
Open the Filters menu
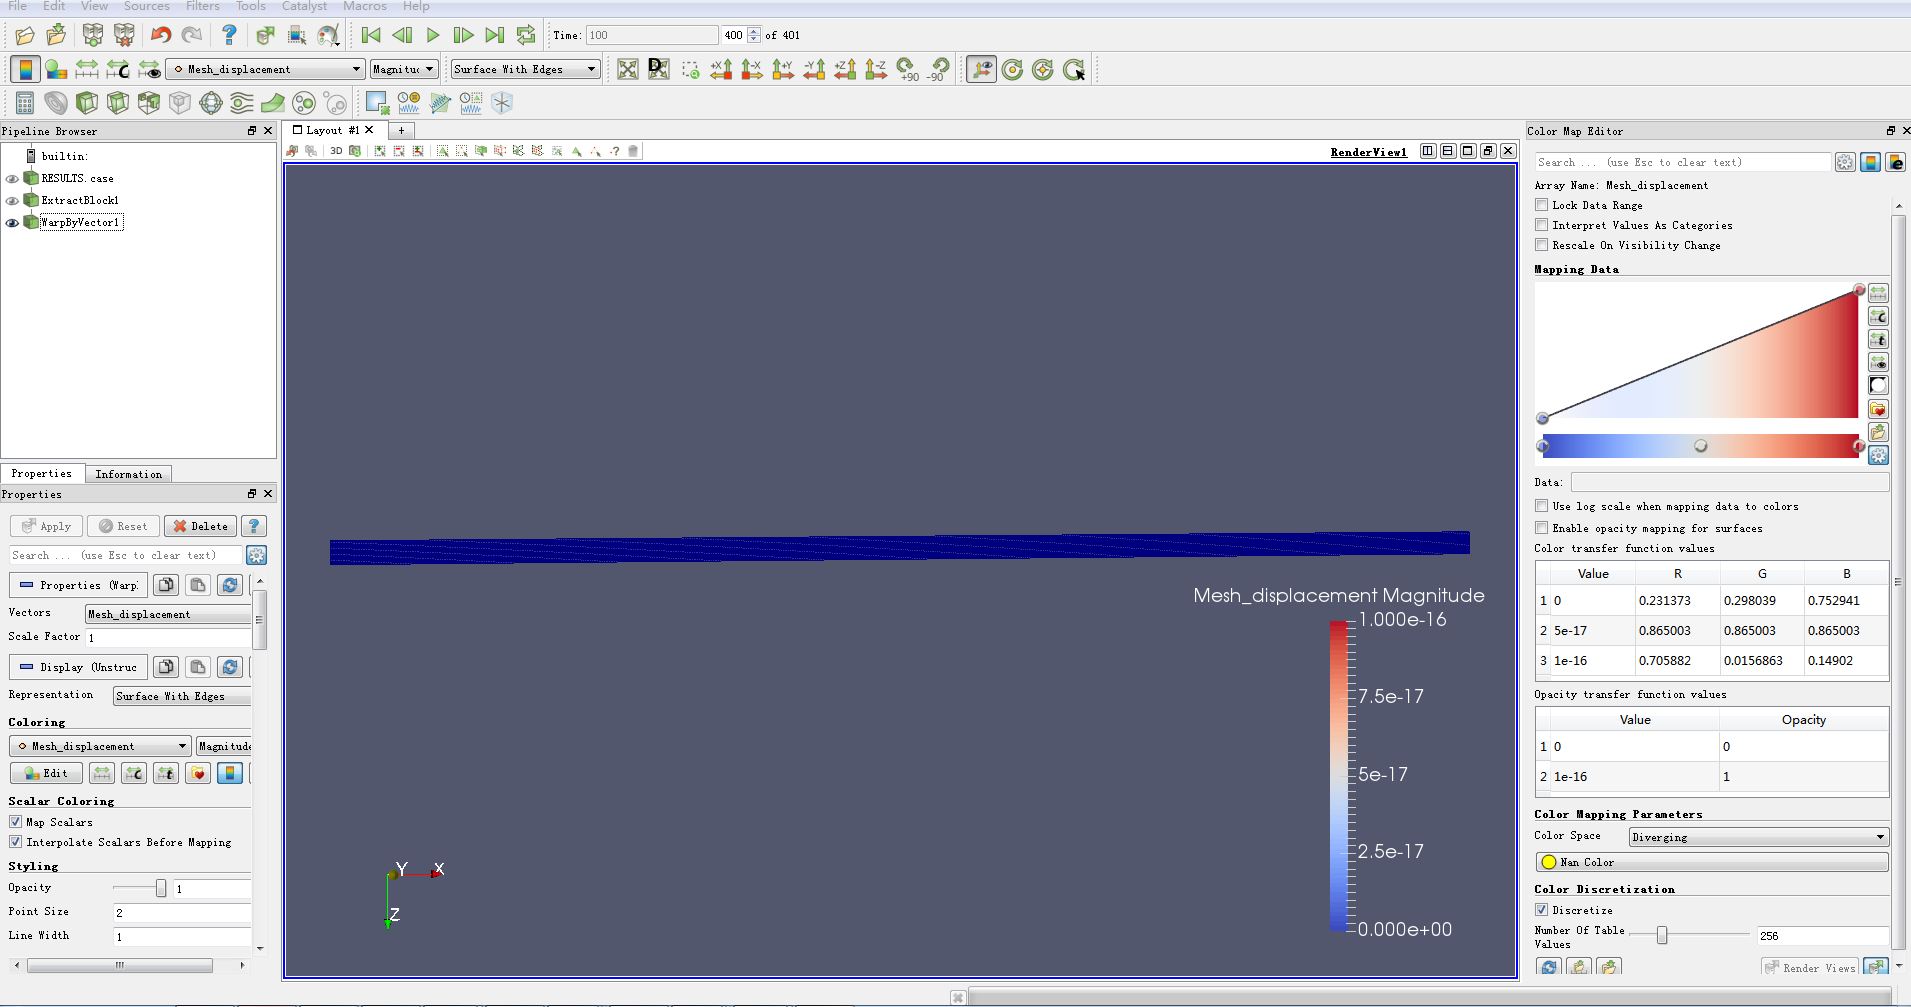(202, 6)
